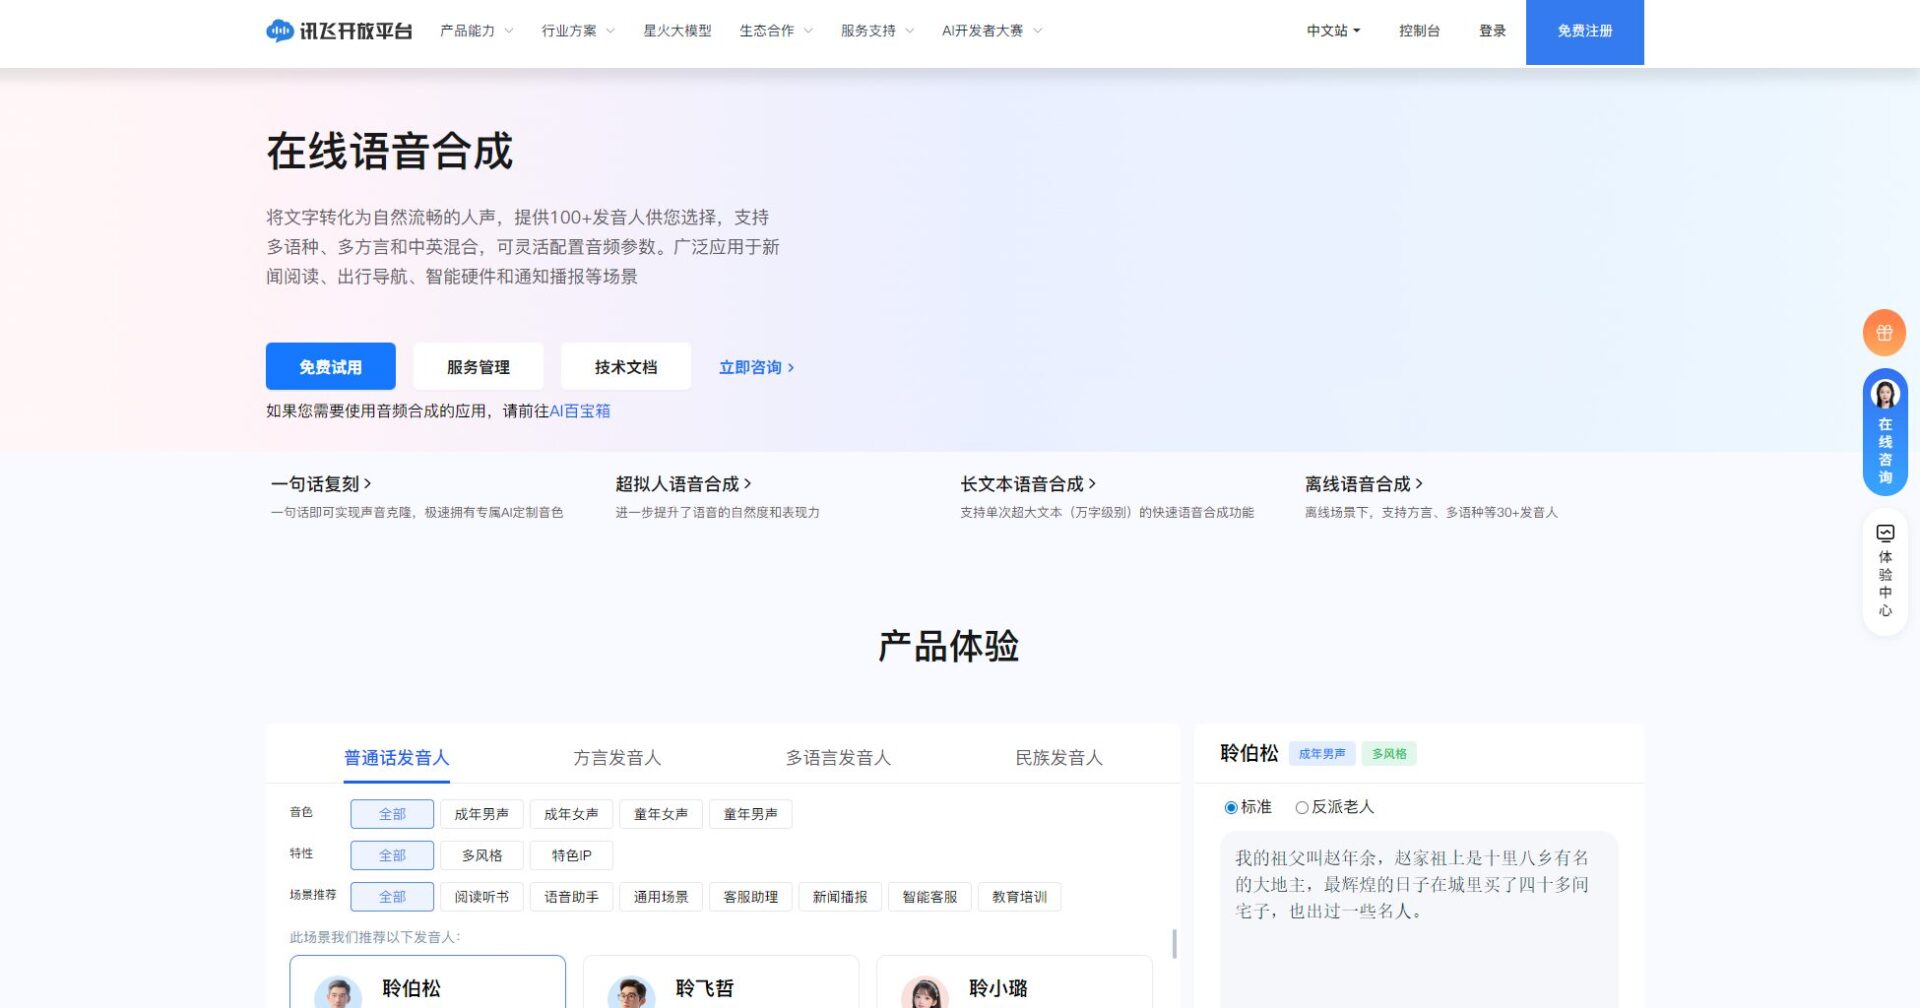Expand the 服务支持 navigation dropdown
The width and height of the screenshot is (1920, 1008).
point(868,30)
